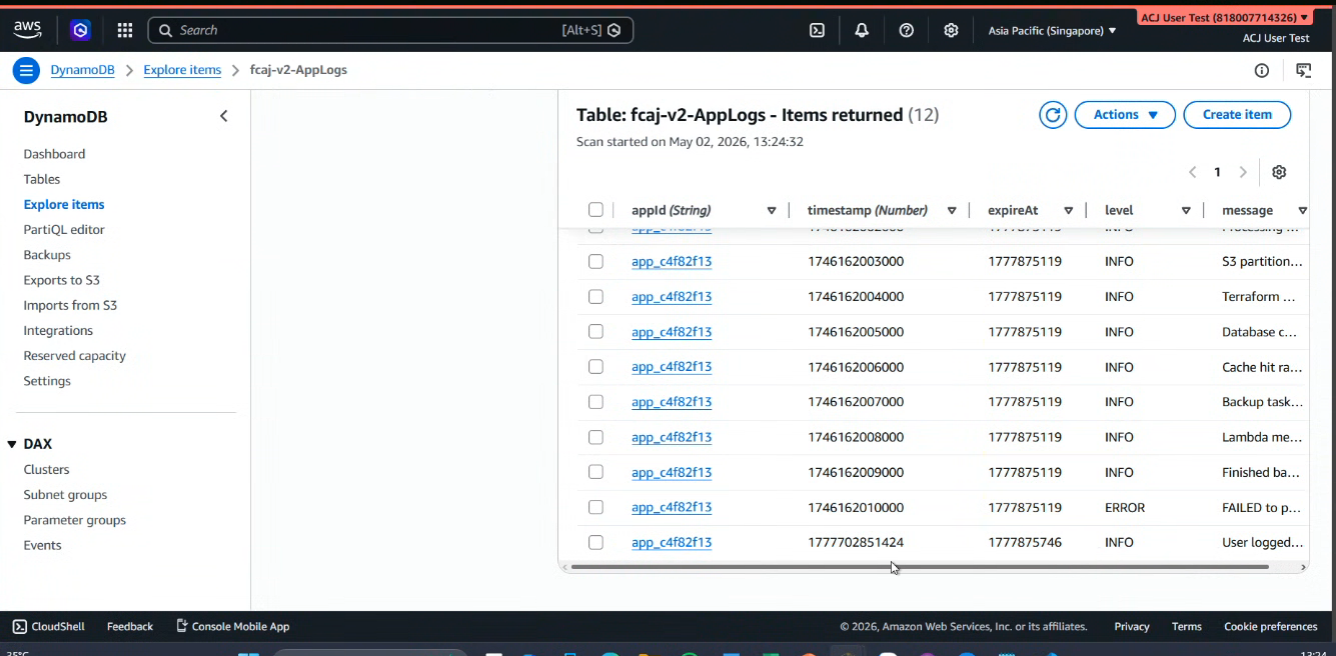
Task: Open CloudShell from the top bar icon
Action: pyautogui.click(x=817, y=30)
